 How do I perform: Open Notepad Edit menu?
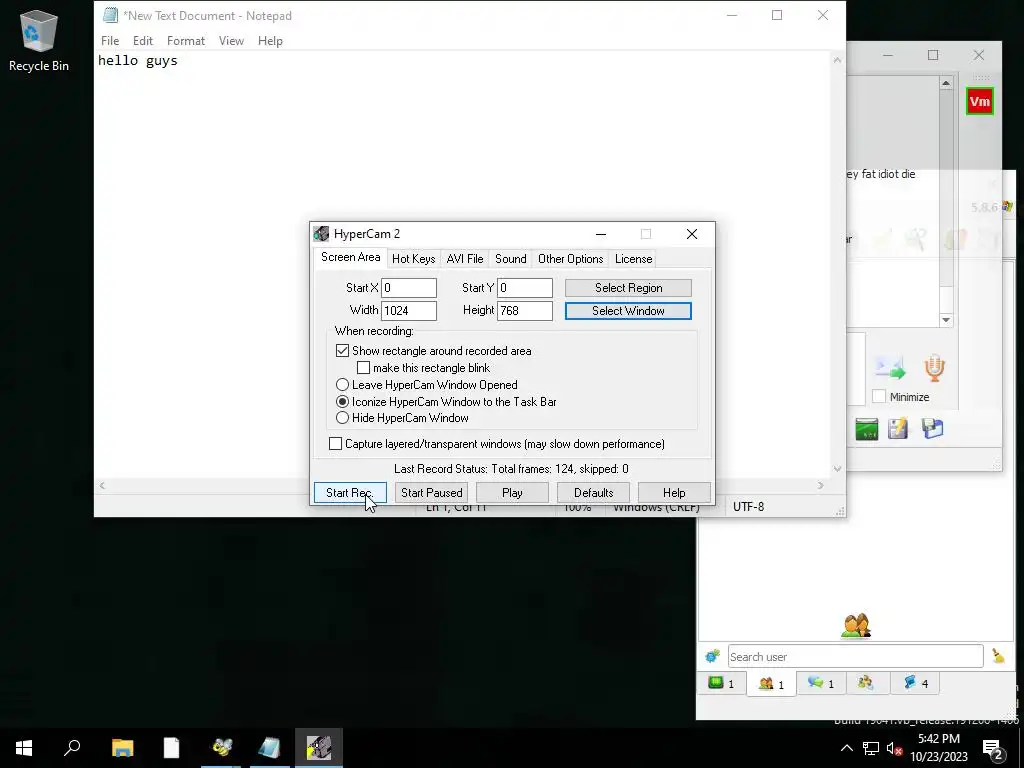coord(142,40)
